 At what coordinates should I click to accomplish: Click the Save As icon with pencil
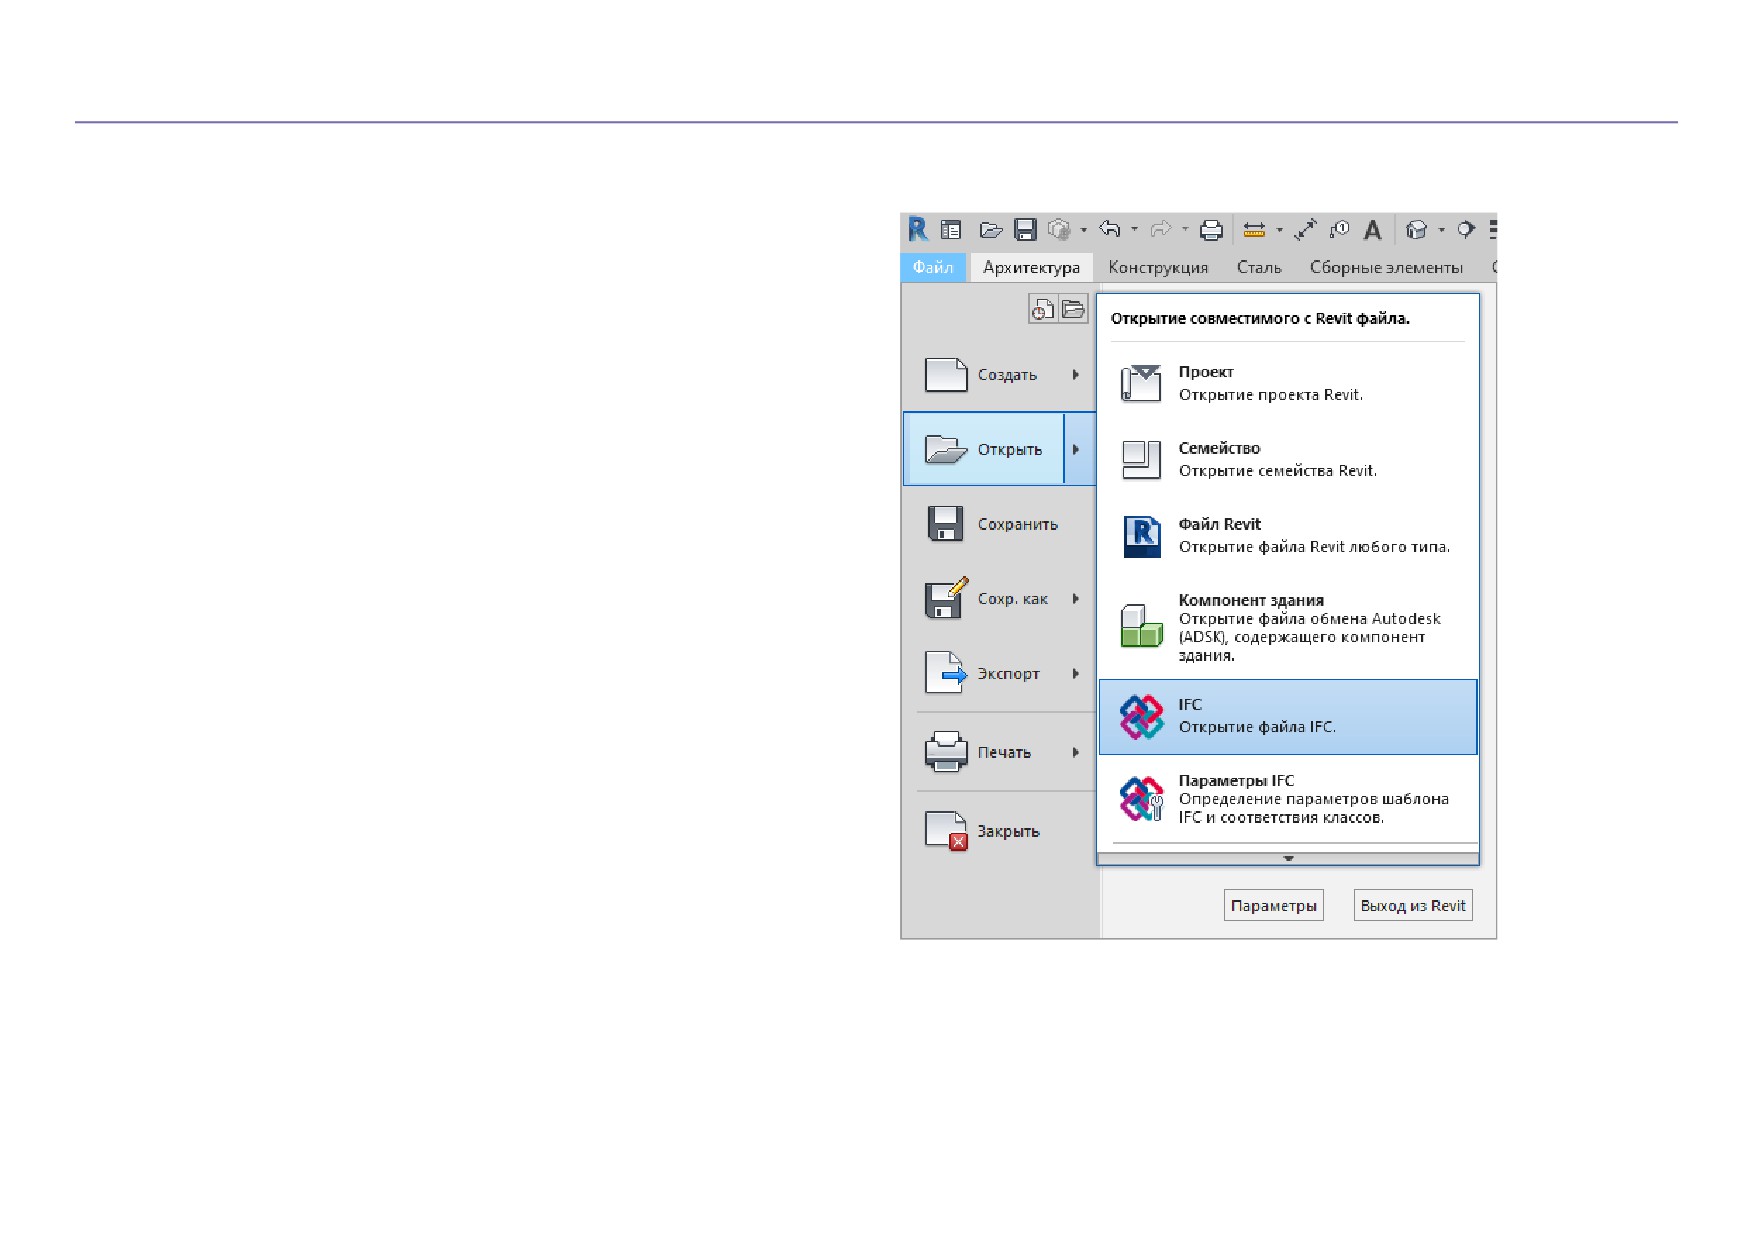946,598
